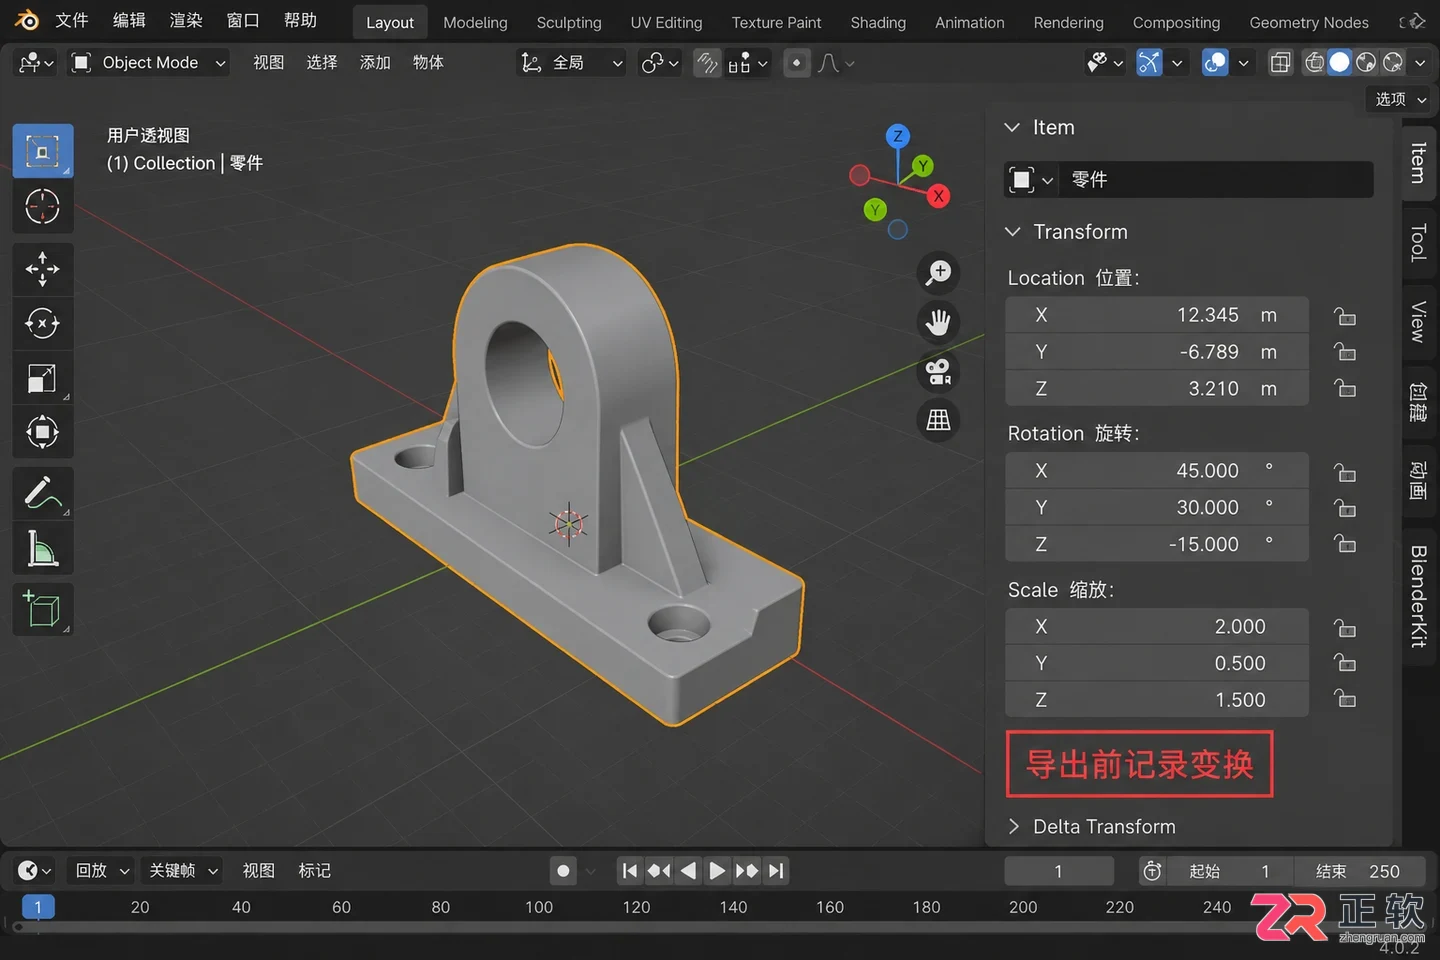Activate the 3D Cursor tool
Image resolution: width=1440 pixels, height=960 pixels.
tap(42, 207)
